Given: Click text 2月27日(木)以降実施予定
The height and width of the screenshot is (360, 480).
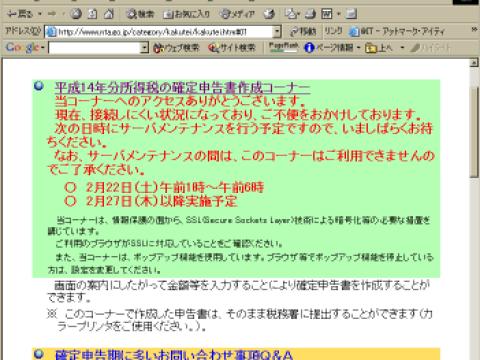Looking at the screenshot, I should coord(162,201).
